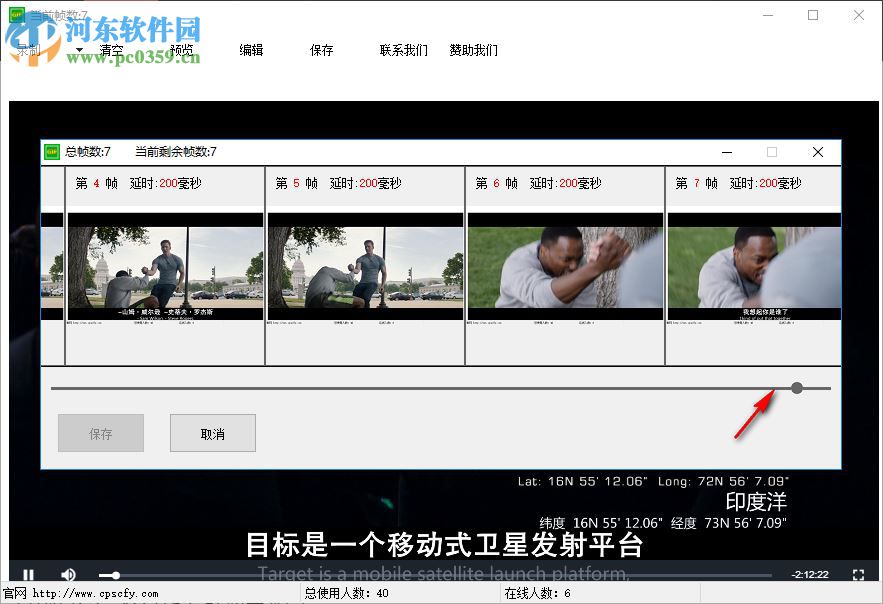Click the 清空 (Clear) menu item
The image size is (883, 604).
point(111,50)
